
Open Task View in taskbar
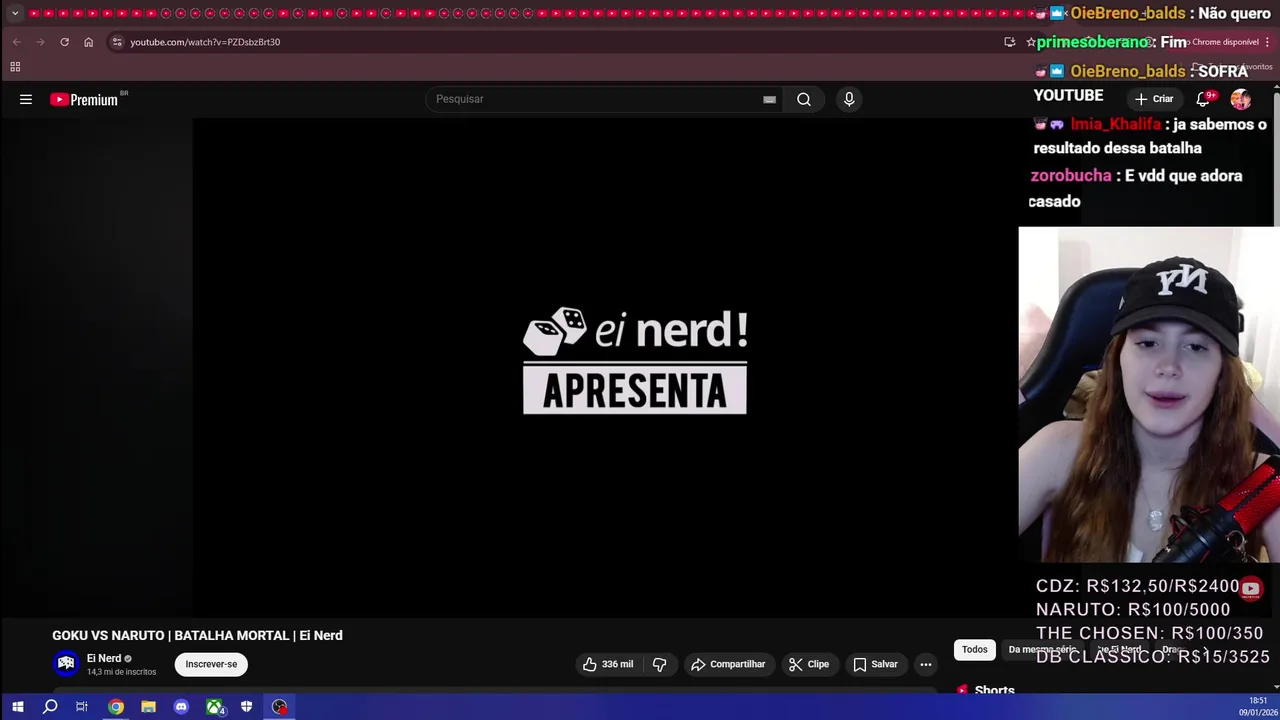[82, 707]
